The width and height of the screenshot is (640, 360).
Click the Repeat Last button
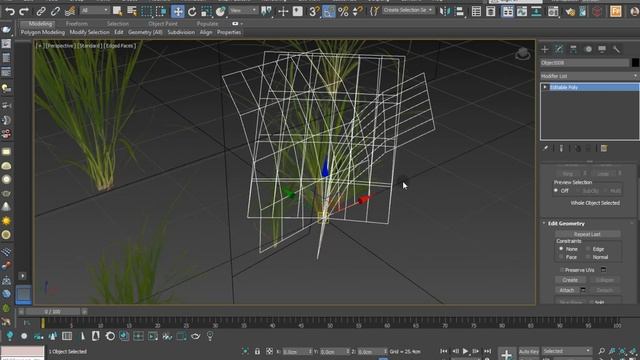click(x=587, y=234)
